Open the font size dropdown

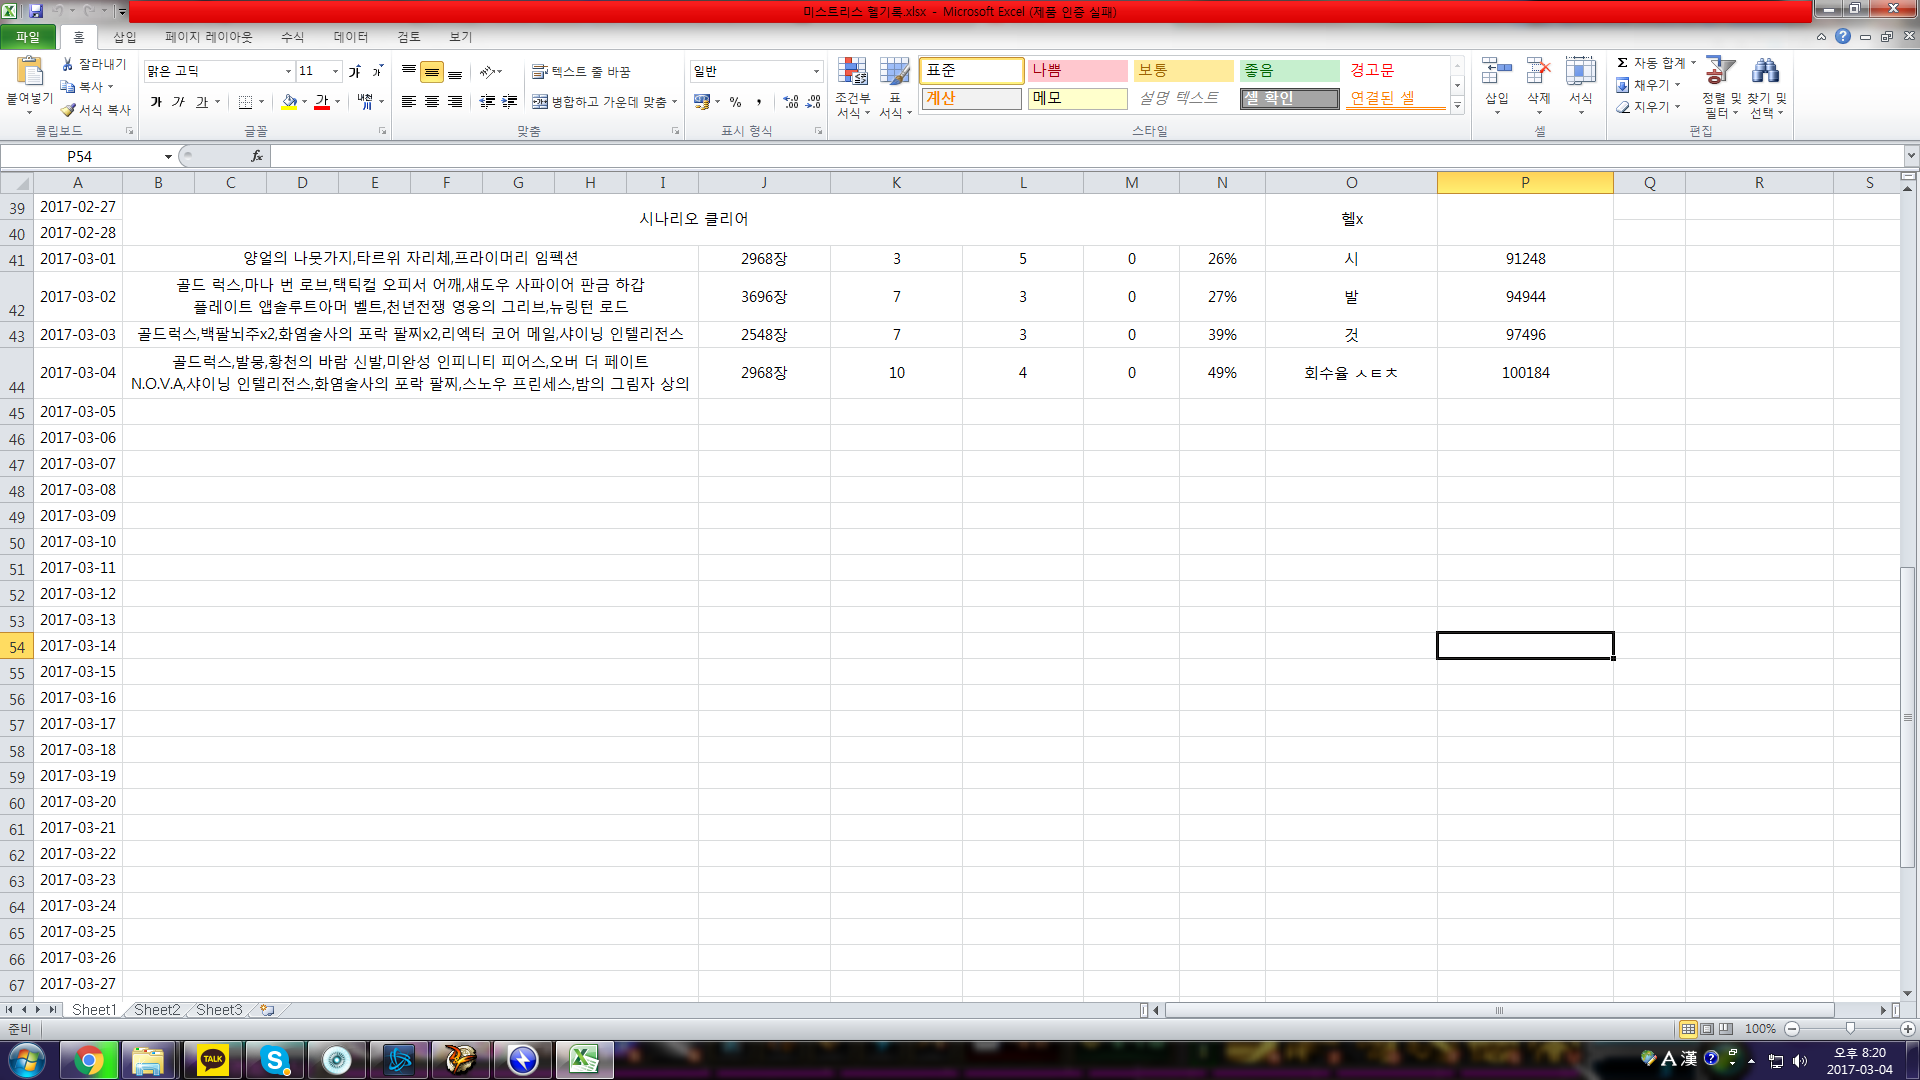pos(335,71)
